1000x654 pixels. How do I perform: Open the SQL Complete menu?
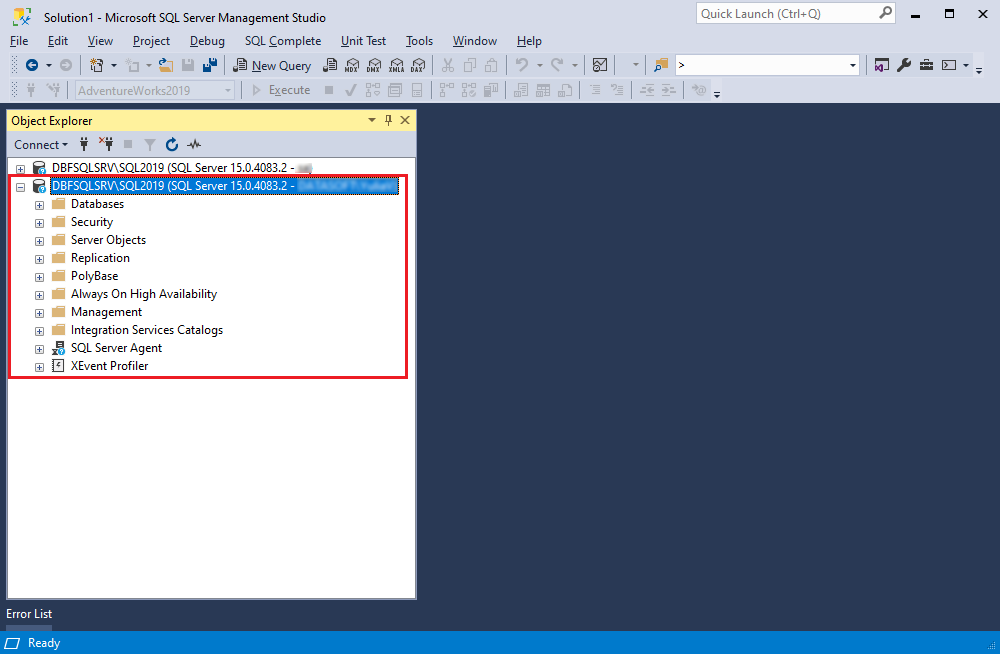[x=283, y=41]
